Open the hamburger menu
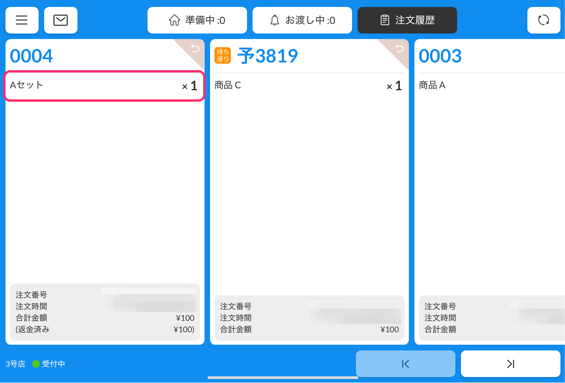Viewport: 565px width, 383px height. click(22, 20)
